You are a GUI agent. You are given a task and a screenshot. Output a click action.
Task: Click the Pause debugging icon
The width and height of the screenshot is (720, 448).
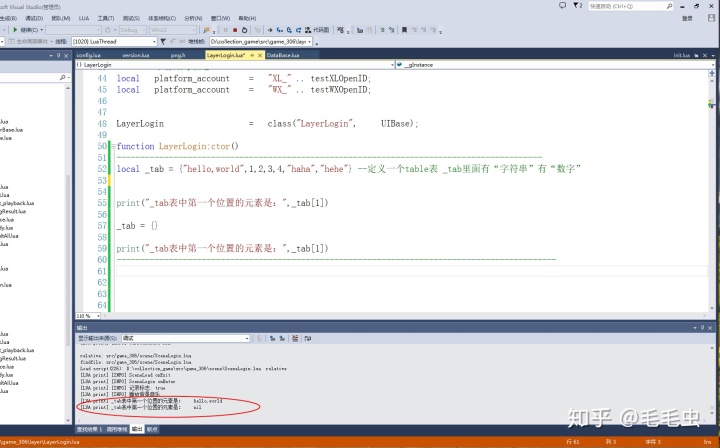click(x=225, y=30)
